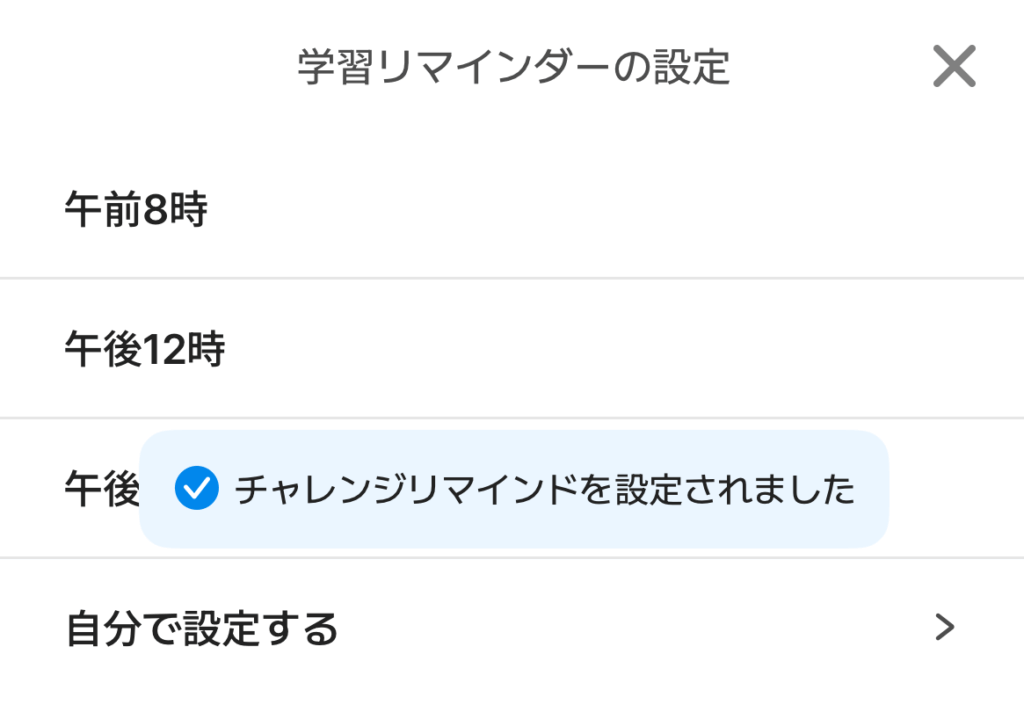1024x705 pixels.
Task: Dismiss the panel with the gray X icon
Action: [954, 66]
